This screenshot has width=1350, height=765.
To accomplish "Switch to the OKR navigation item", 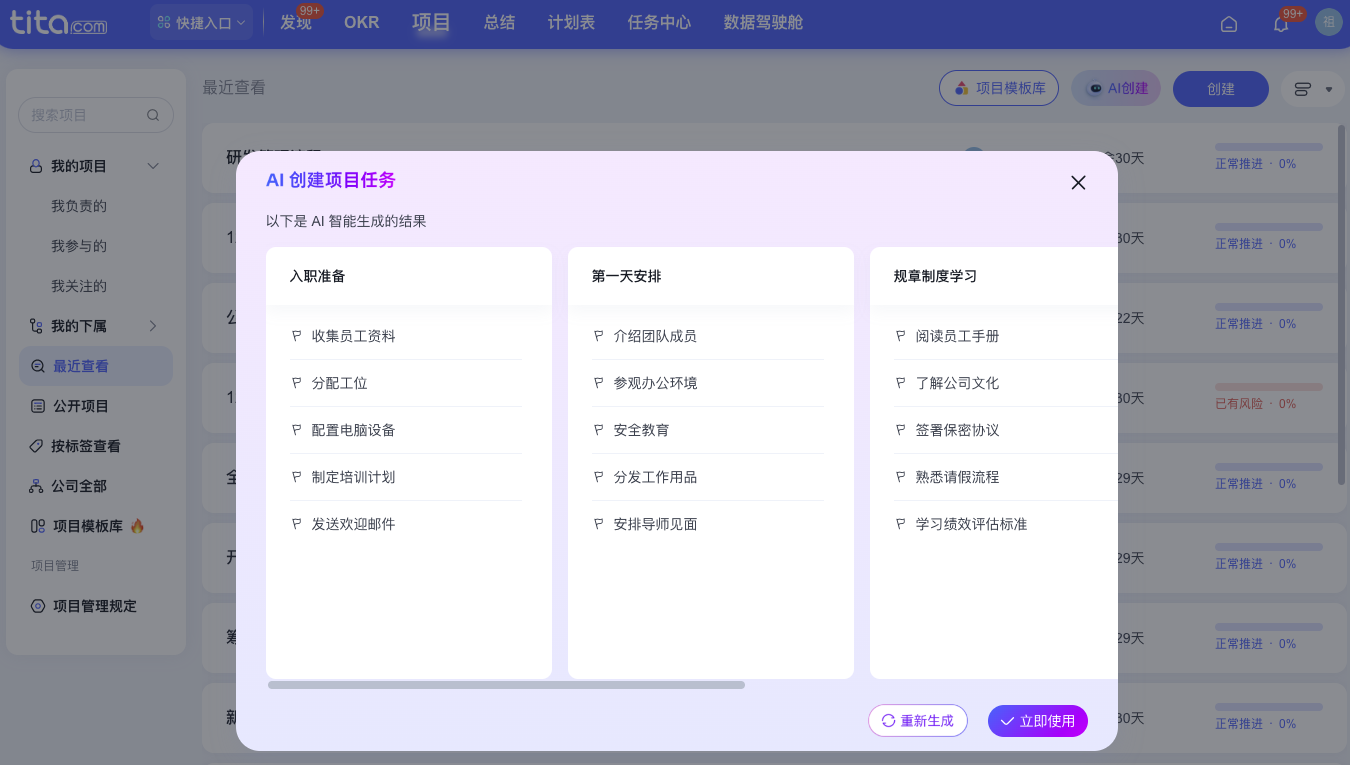I will [361, 21].
